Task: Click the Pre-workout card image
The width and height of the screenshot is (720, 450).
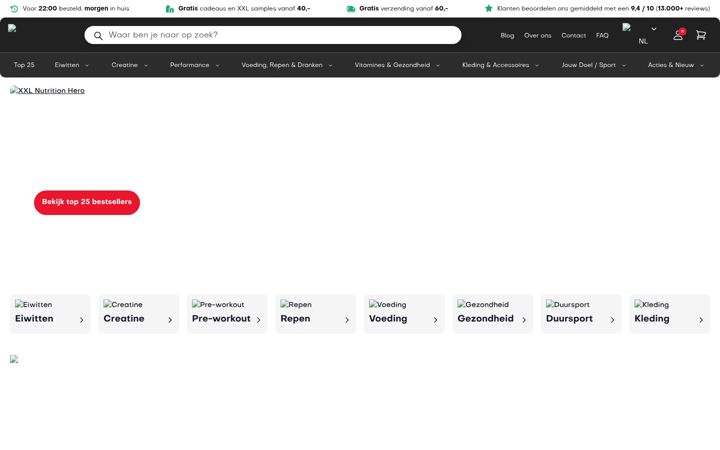Action: pos(218,304)
